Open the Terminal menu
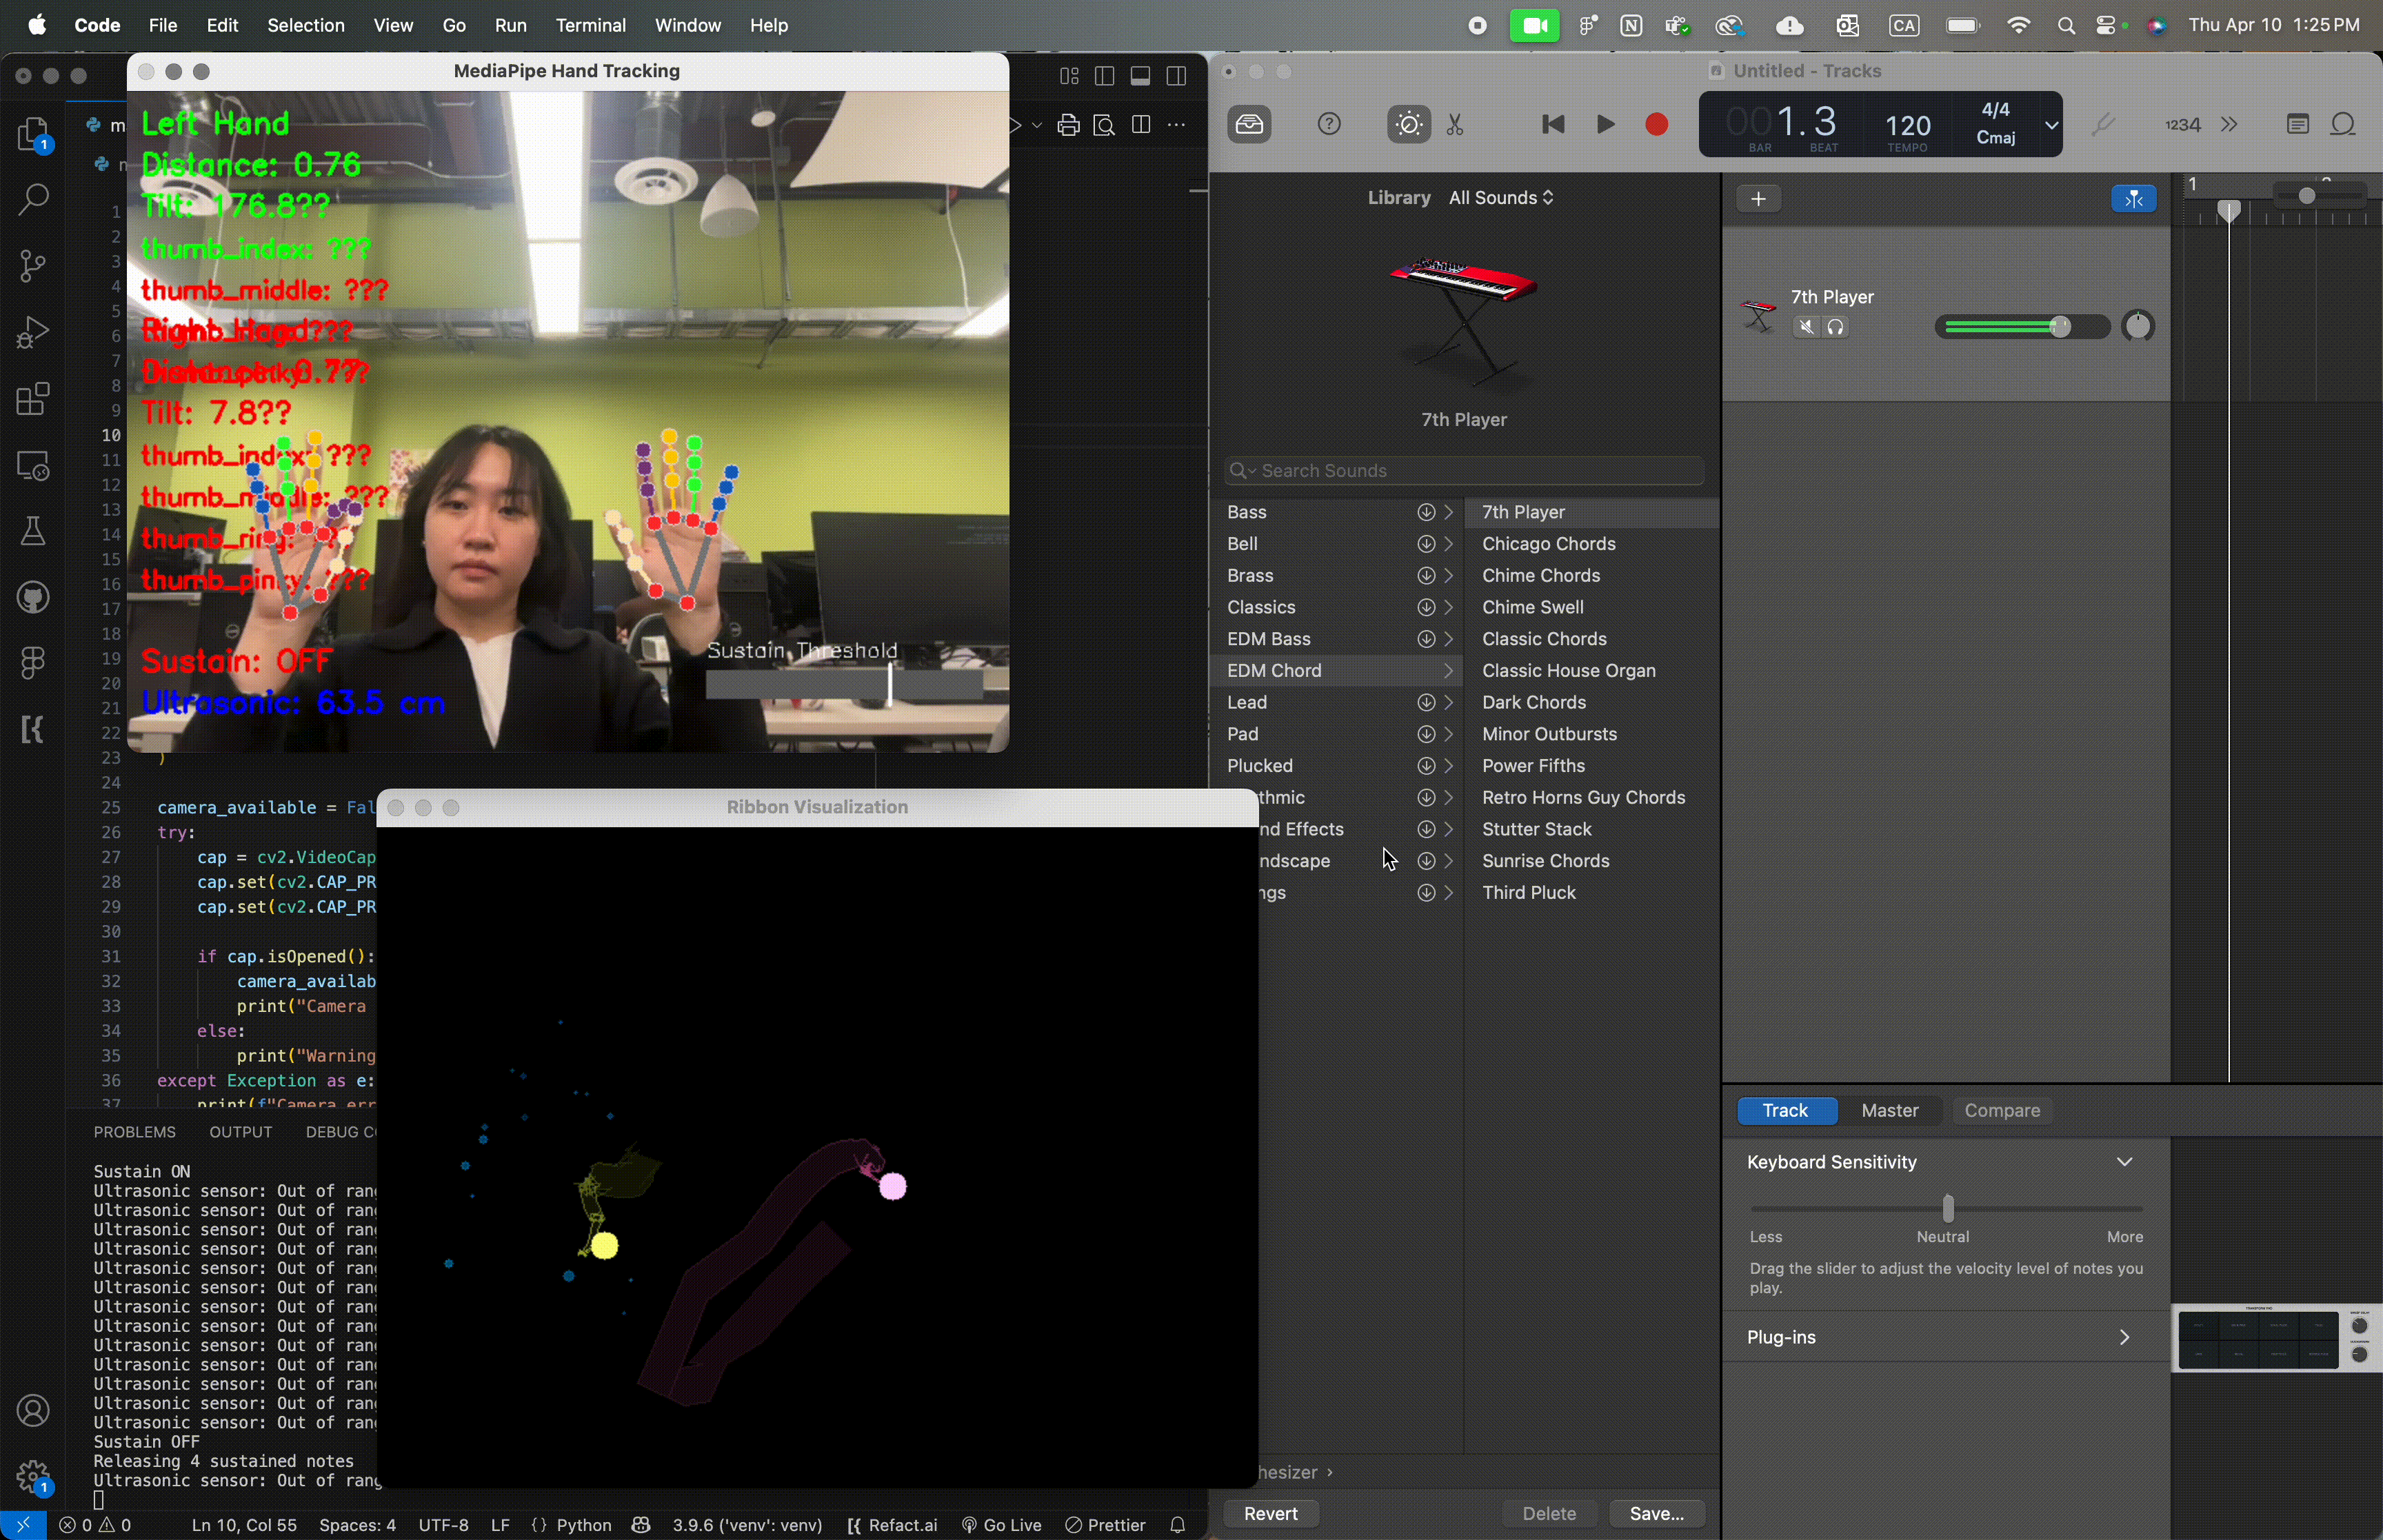Viewport: 2383px width, 1540px height. [x=591, y=25]
